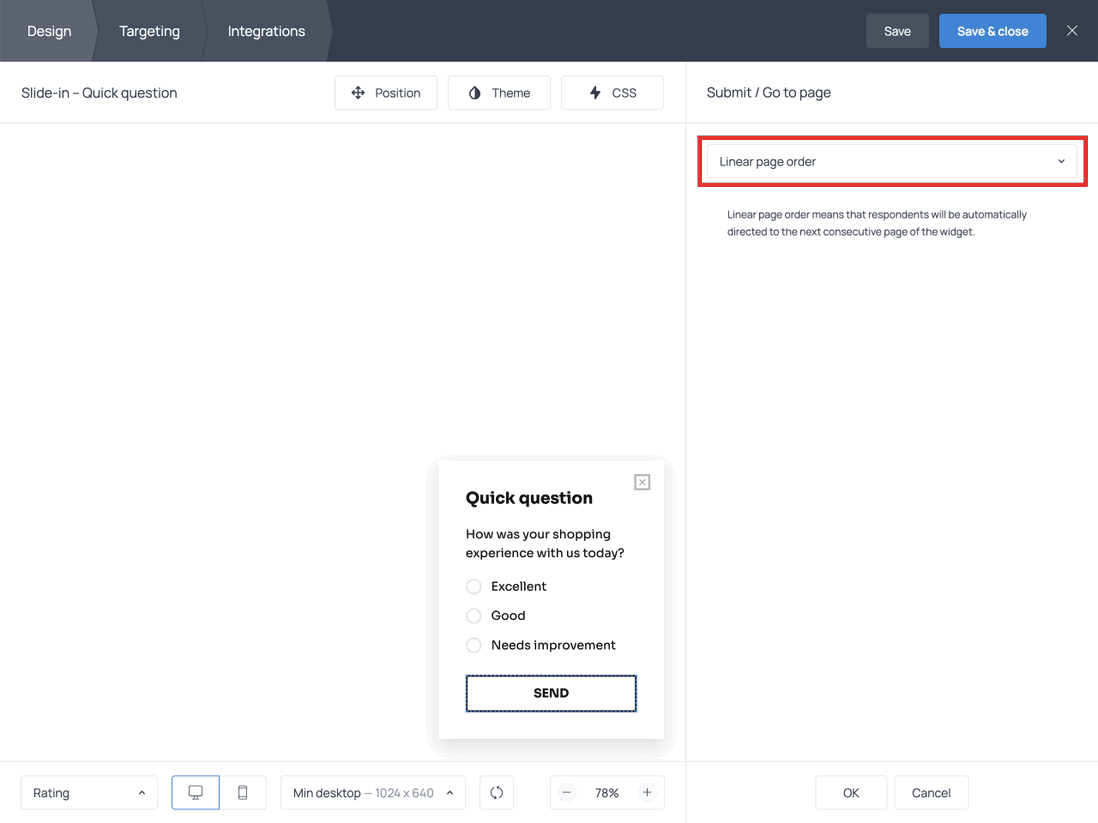Zoom in the preview with the plus icon
The image size is (1098, 823).
point(648,792)
